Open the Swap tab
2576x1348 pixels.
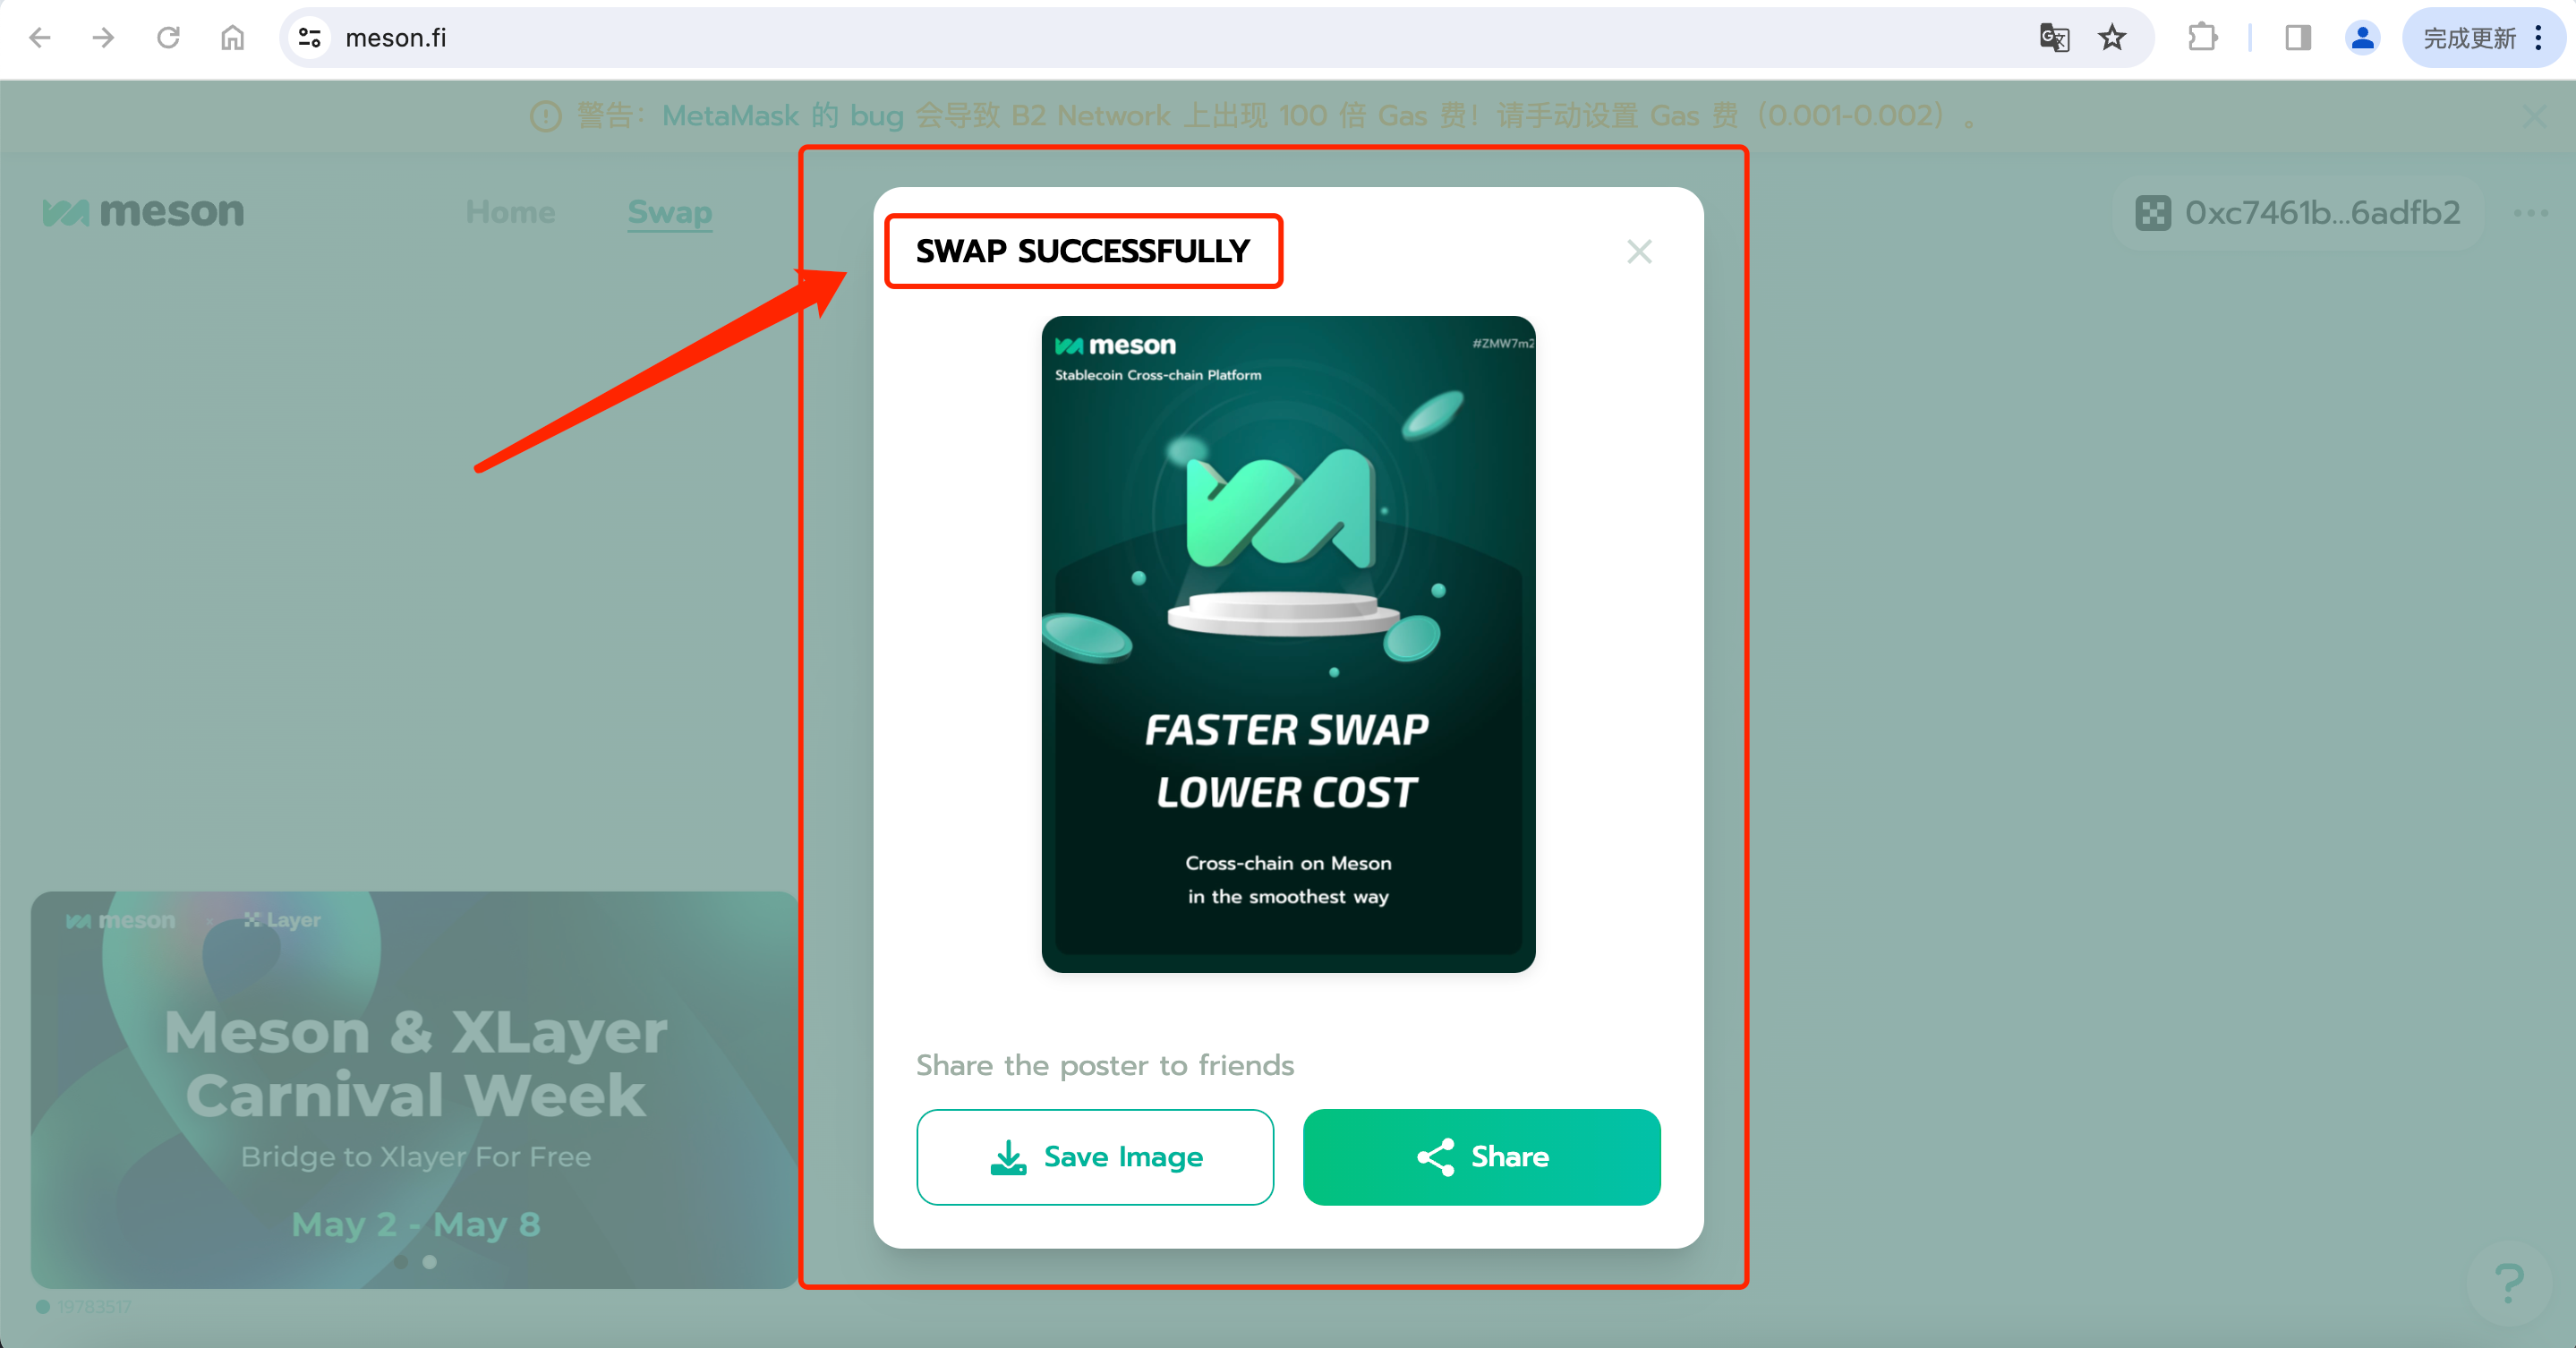coord(669,212)
